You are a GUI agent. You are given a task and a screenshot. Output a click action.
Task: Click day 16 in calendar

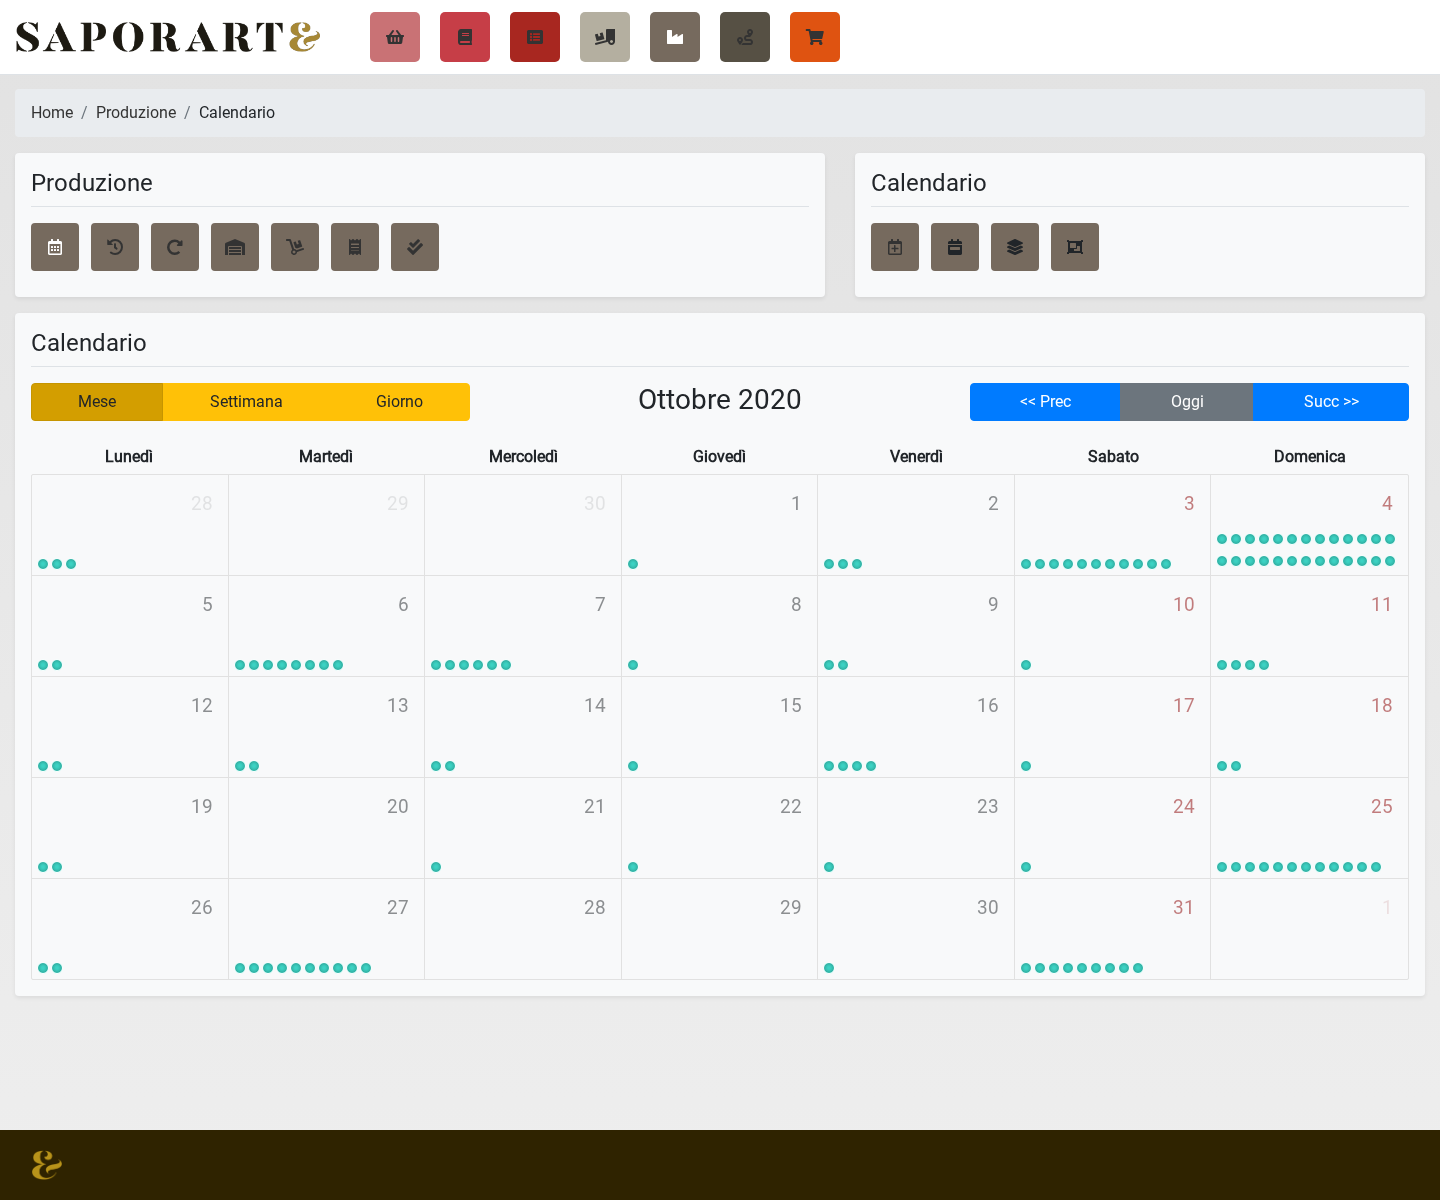[915, 727]
